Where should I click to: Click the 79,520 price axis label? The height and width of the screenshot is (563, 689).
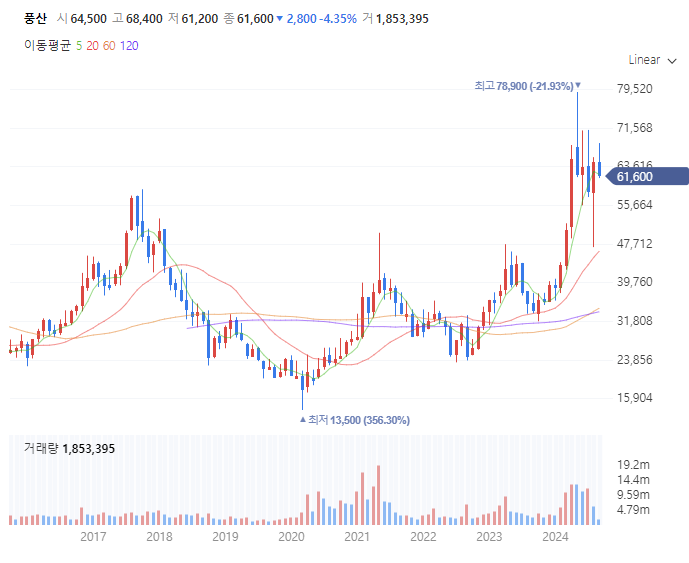click(x=635, y=89)
